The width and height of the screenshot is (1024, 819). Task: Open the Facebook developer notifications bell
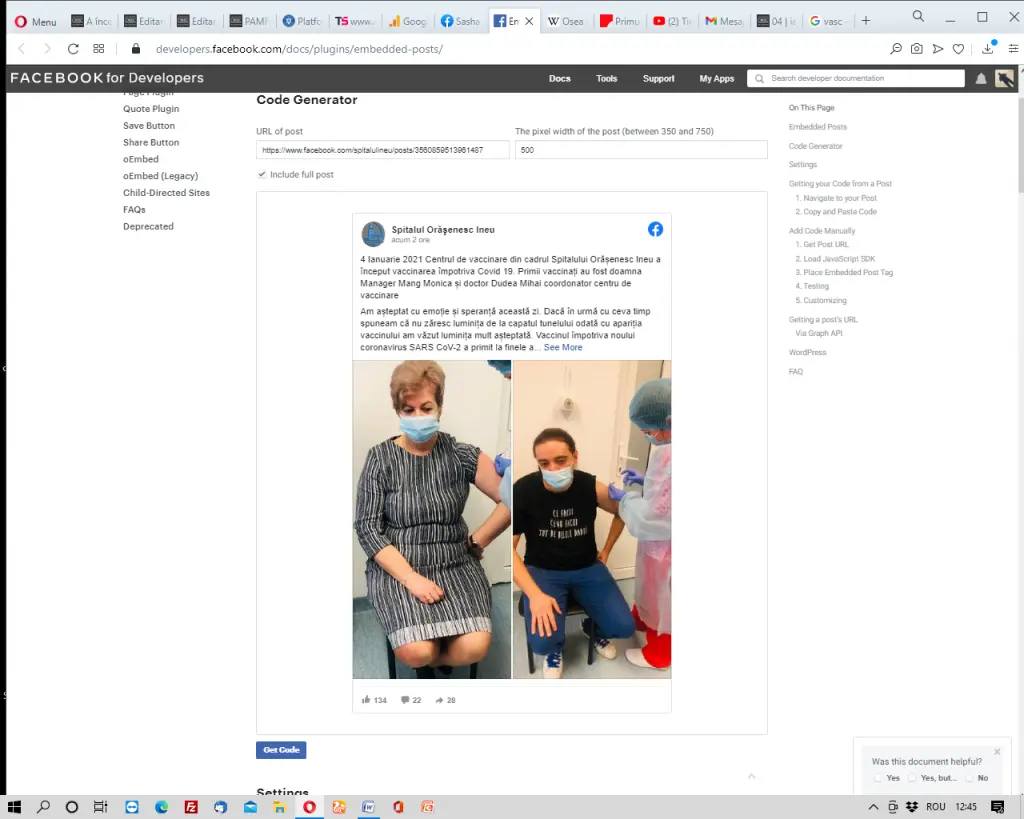[x=981, y=79]
